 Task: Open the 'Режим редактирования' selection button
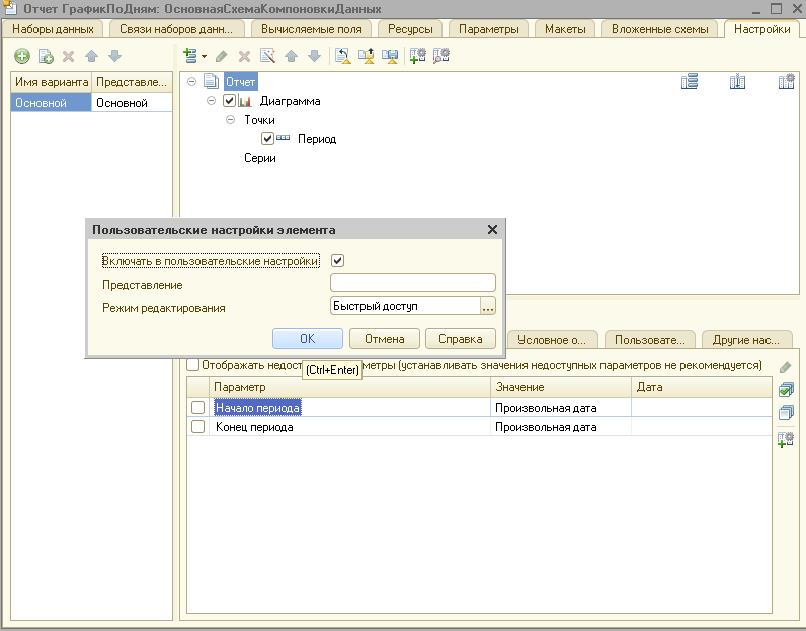tap(488, 307)
